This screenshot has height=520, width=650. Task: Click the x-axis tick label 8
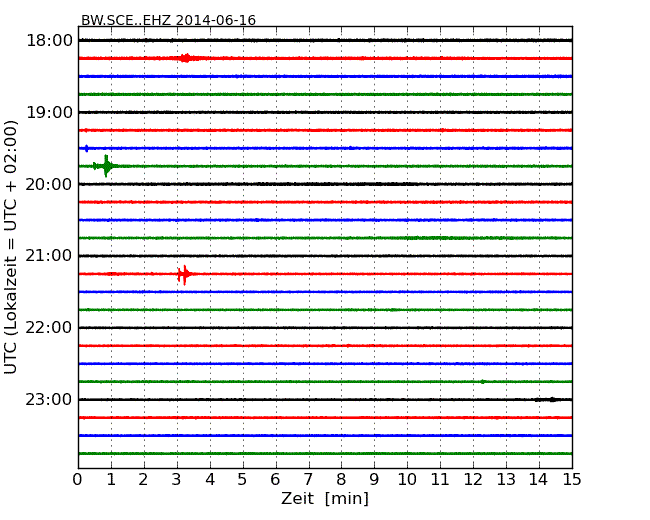coord(341,480)
